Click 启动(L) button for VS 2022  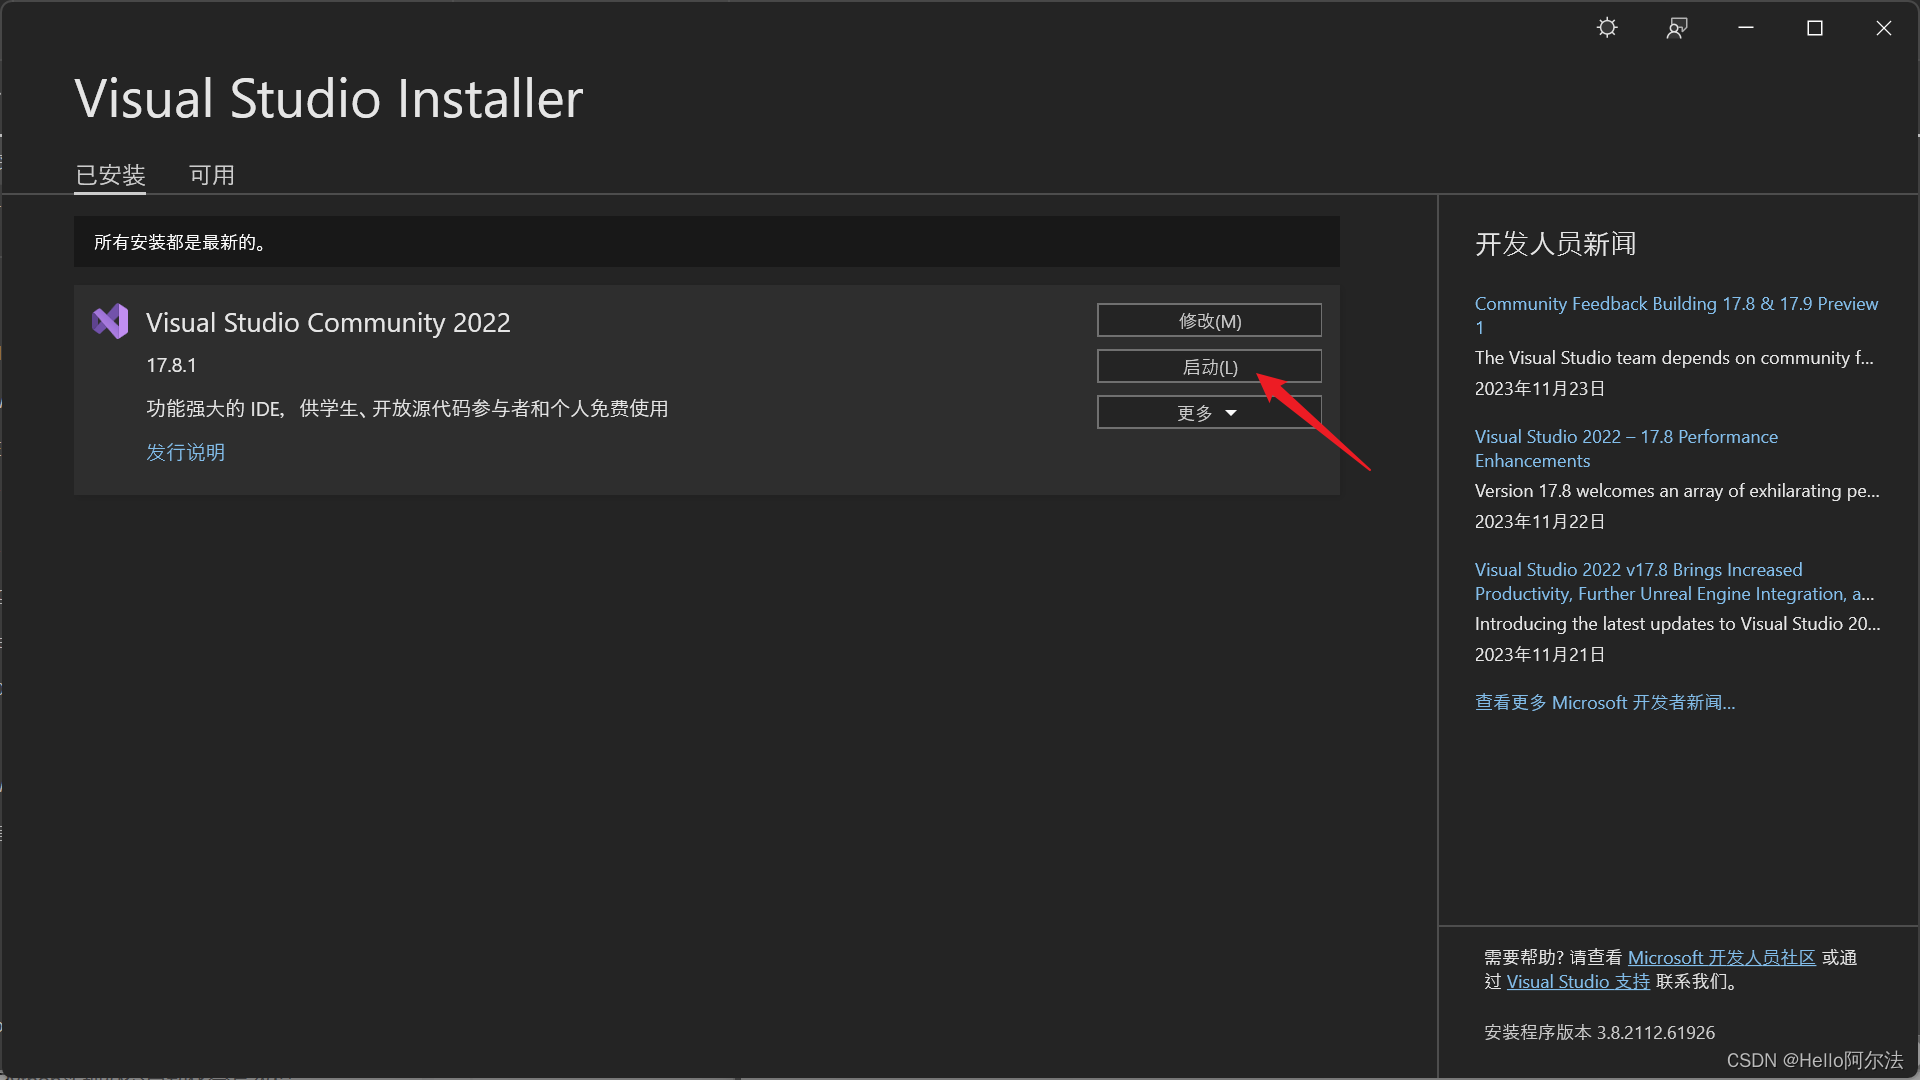click(1209, 367)
